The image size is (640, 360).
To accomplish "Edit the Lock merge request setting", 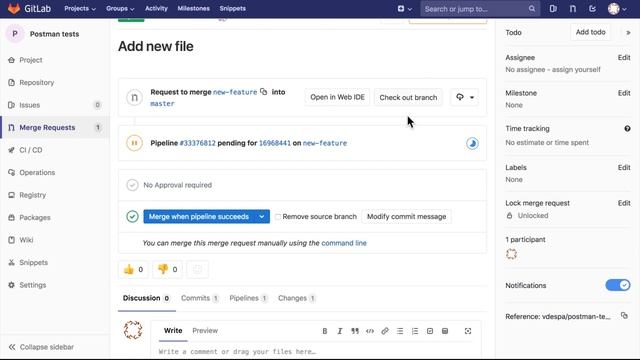I will tap(624, 203).
